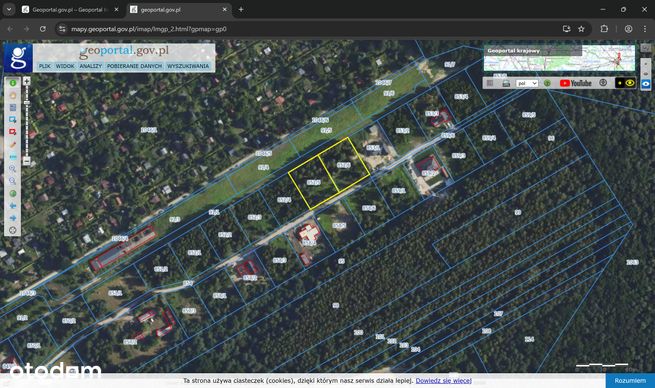Open the ANALIZY menu

91,66
